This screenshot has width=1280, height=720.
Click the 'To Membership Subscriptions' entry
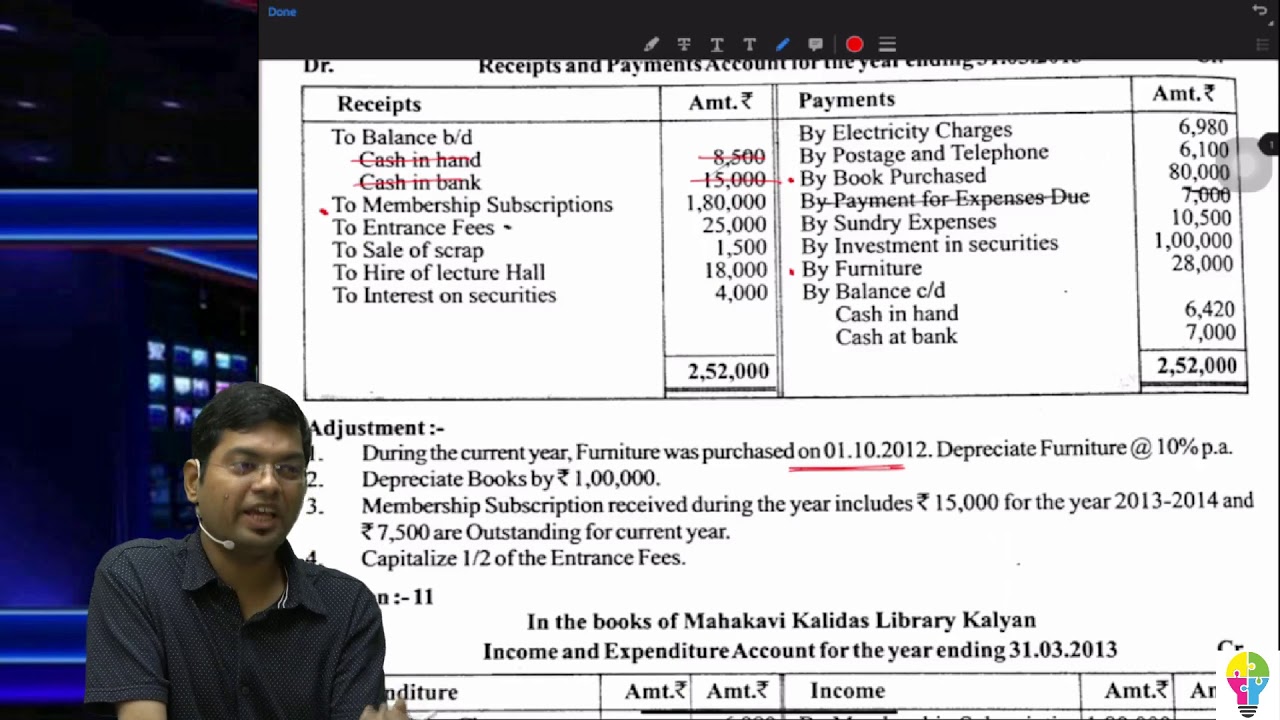click(472, 205)
